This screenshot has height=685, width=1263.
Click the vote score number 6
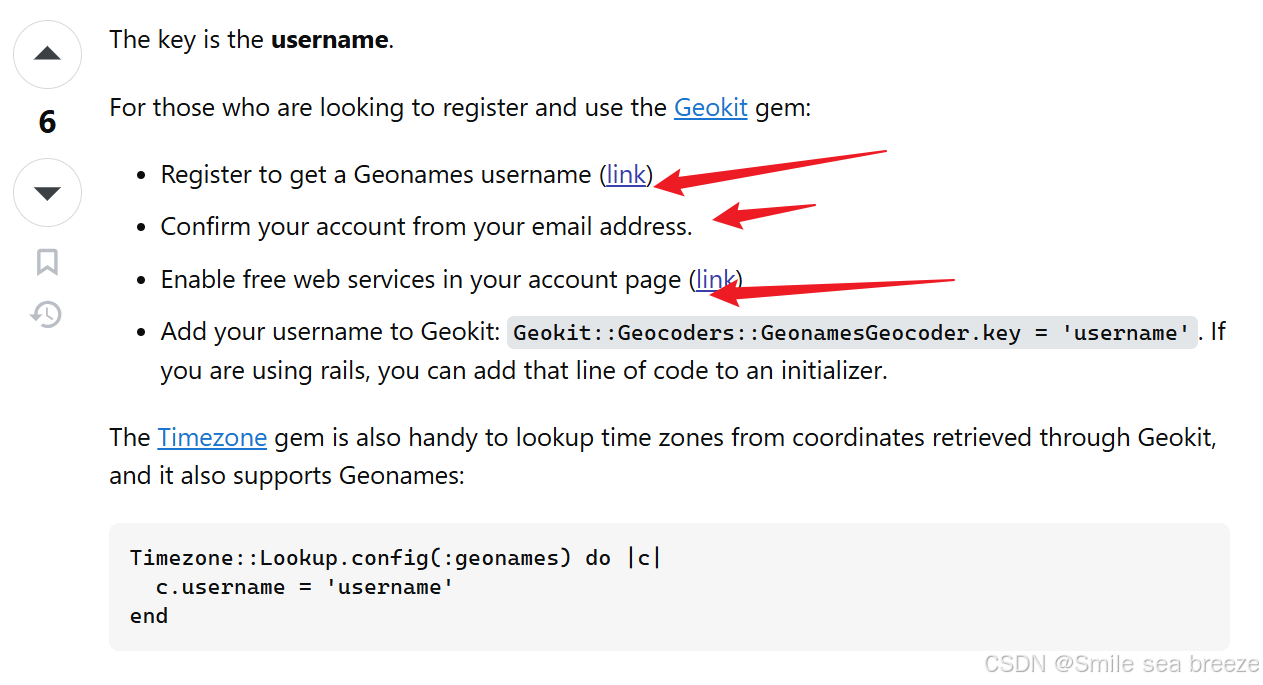[47, 122]
